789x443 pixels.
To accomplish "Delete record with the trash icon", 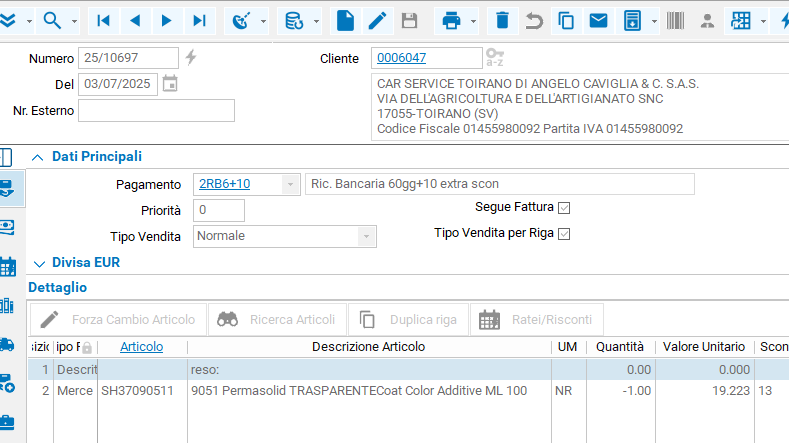I will (x=503, y=20).
